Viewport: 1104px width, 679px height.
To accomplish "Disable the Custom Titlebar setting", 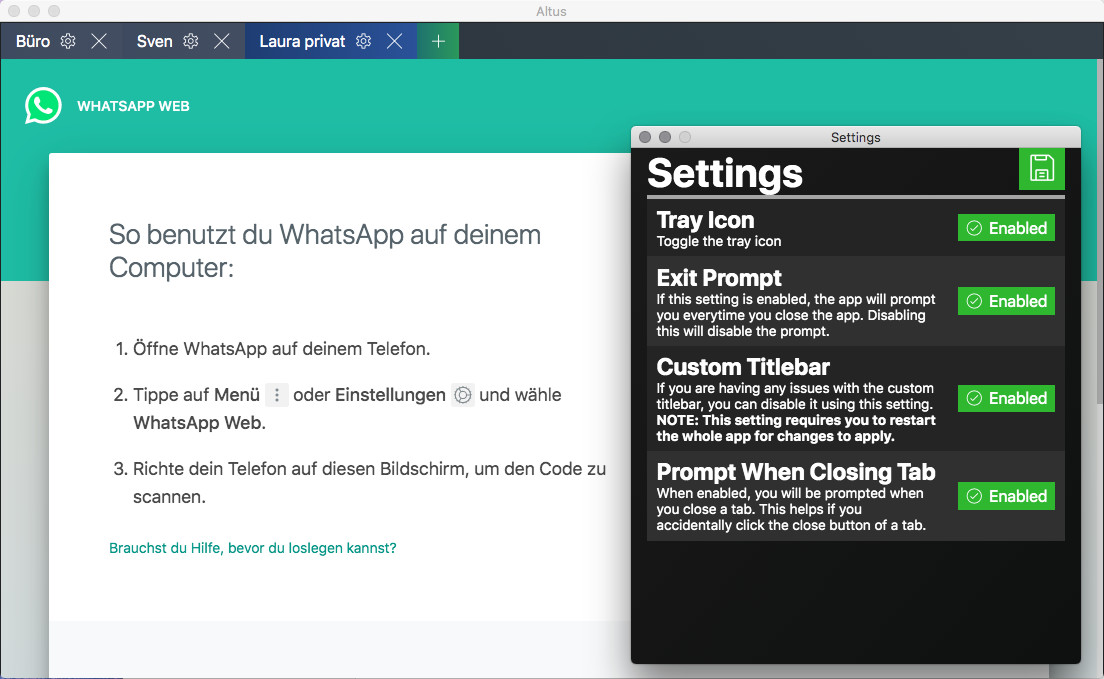I will point(1006,398).
